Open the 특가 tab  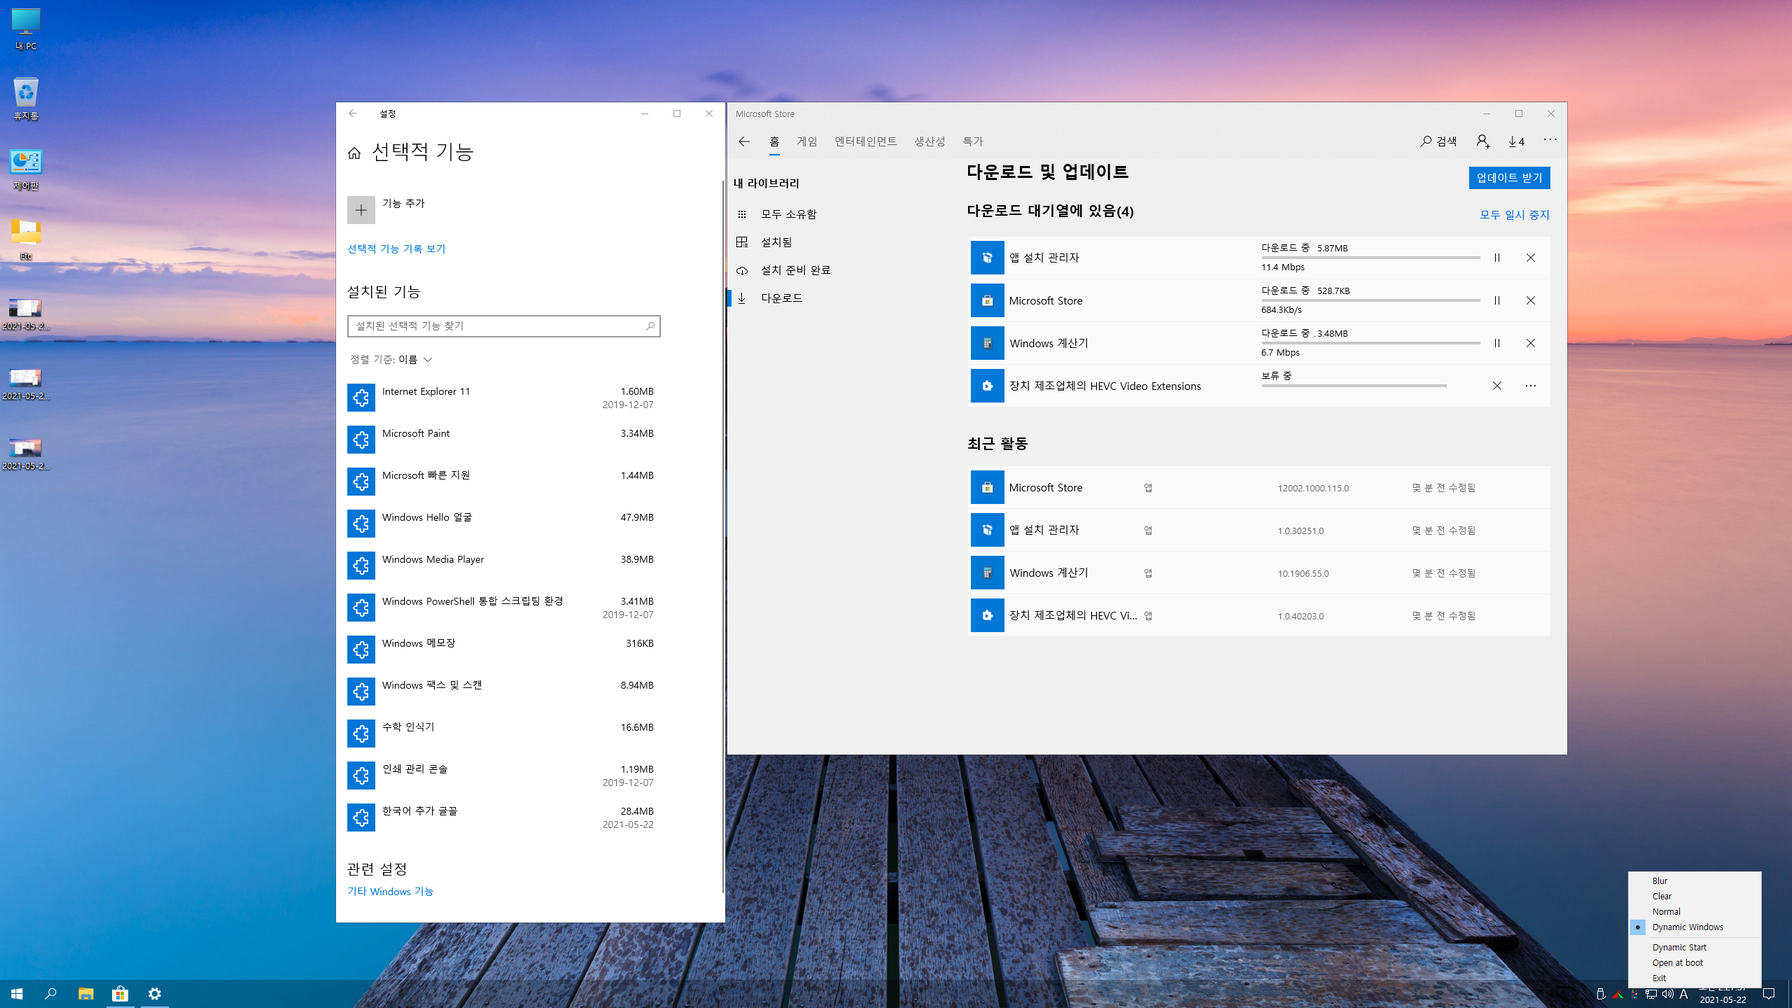click(973, 142)
